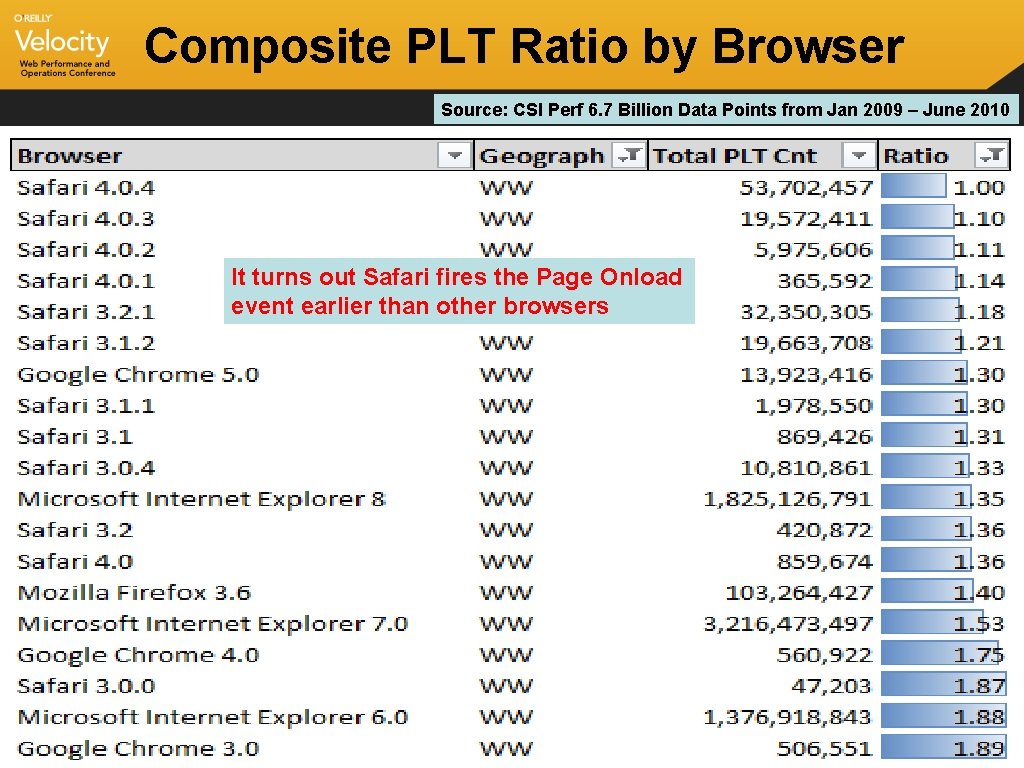
Task: Click the count 420,872
Action: [825, 531]
